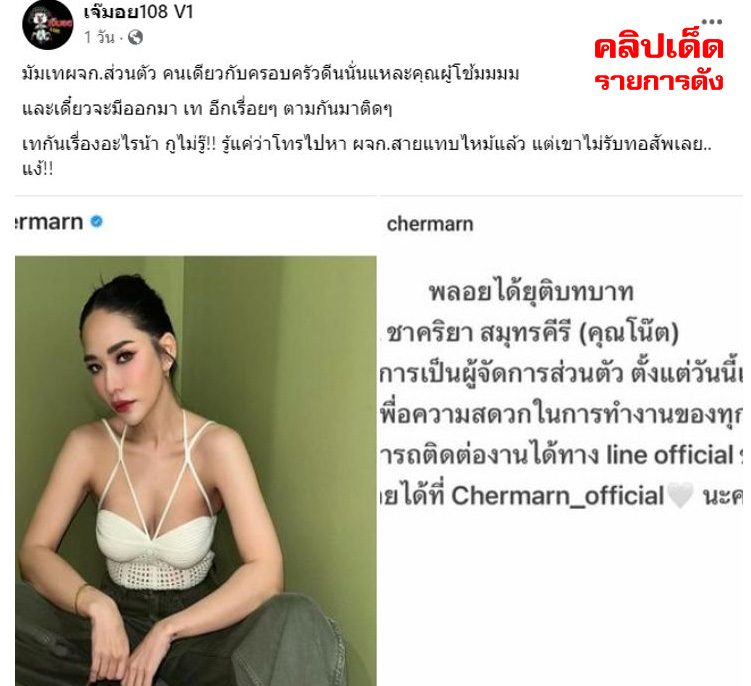Click the '1 วัน' post timestamp
The width and height of the screenshot is (751, 686).
click(x=99, y=37)
